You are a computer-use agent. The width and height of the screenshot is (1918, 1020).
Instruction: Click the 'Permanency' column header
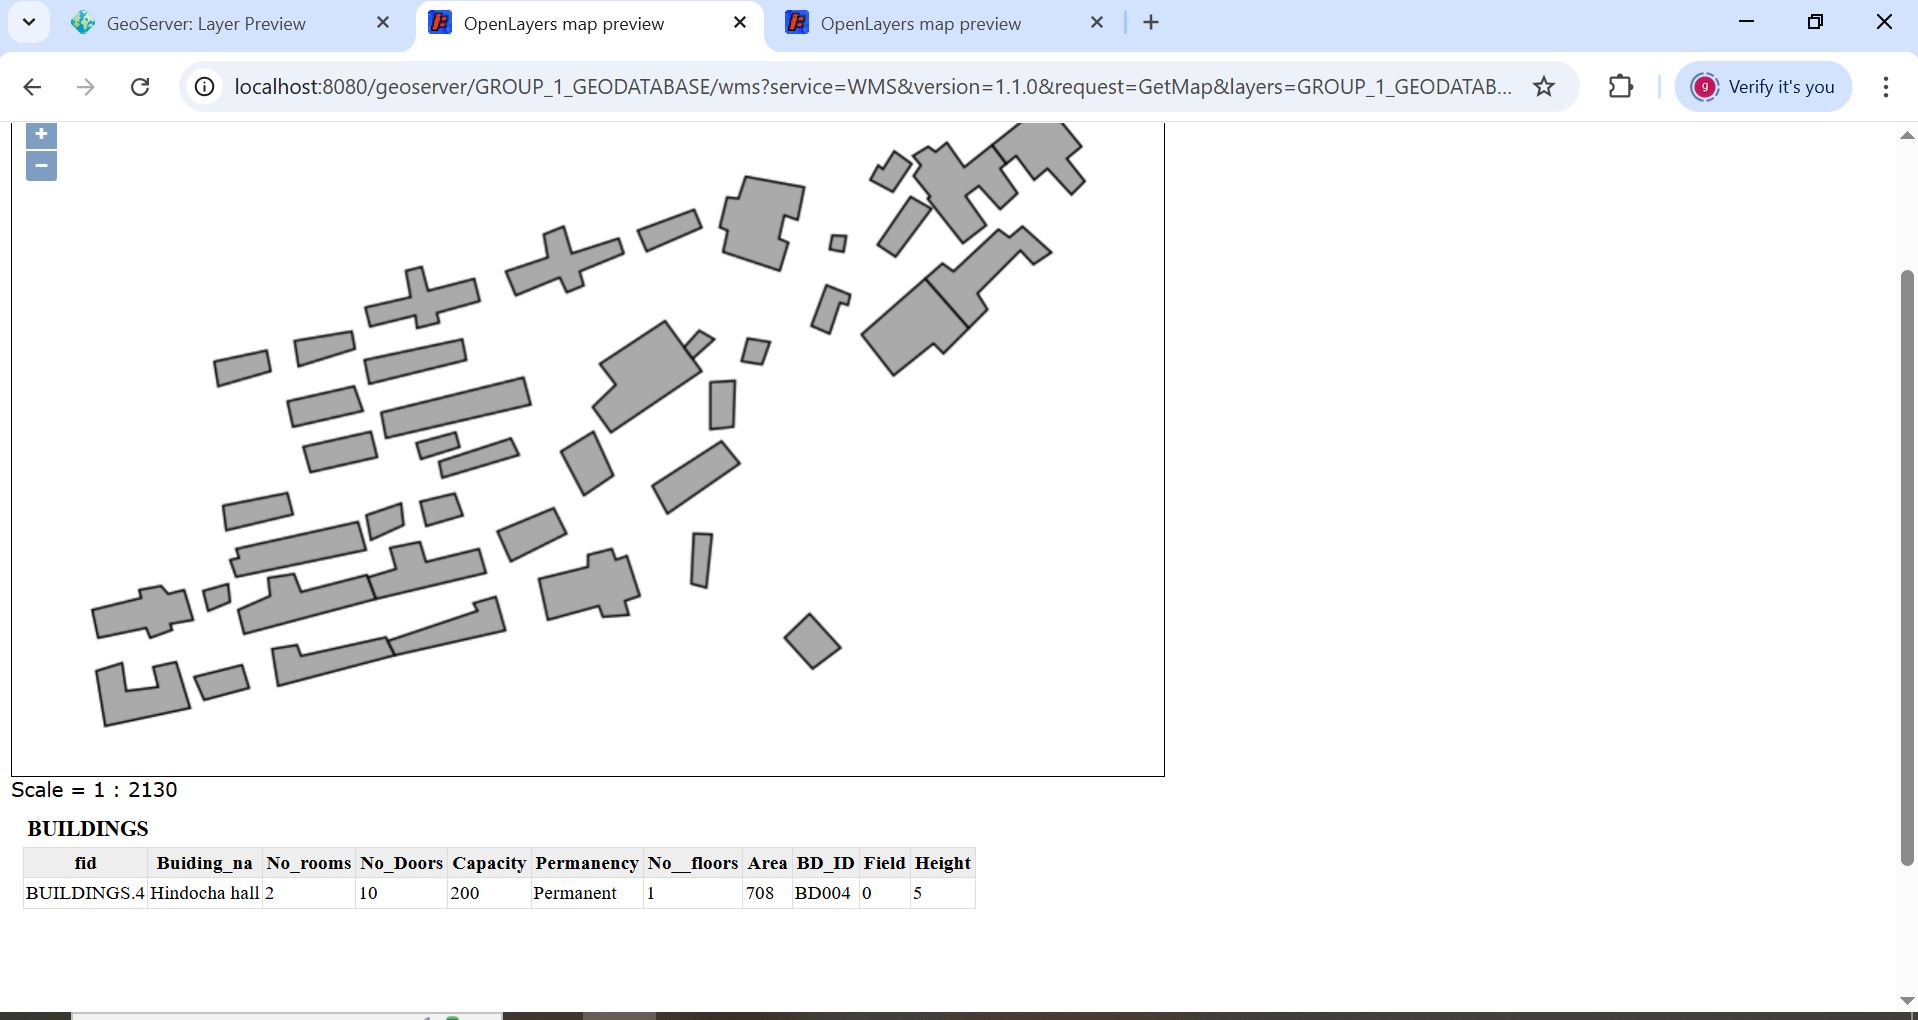click(x=587, y=863)
